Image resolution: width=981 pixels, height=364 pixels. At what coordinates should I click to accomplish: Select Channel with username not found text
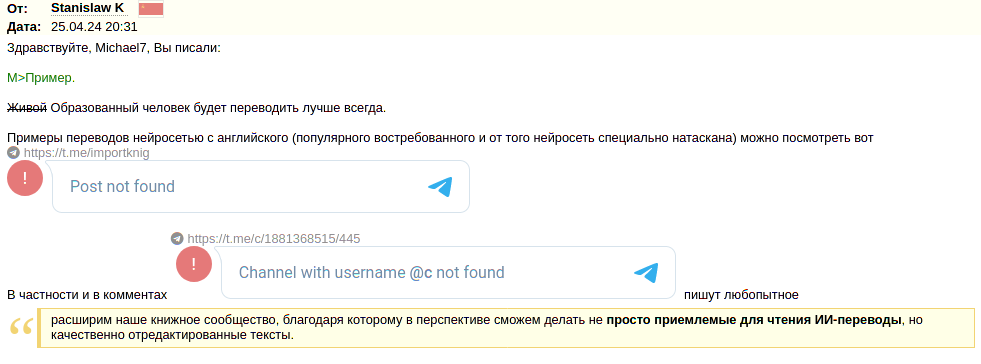[x=372, y=273]
